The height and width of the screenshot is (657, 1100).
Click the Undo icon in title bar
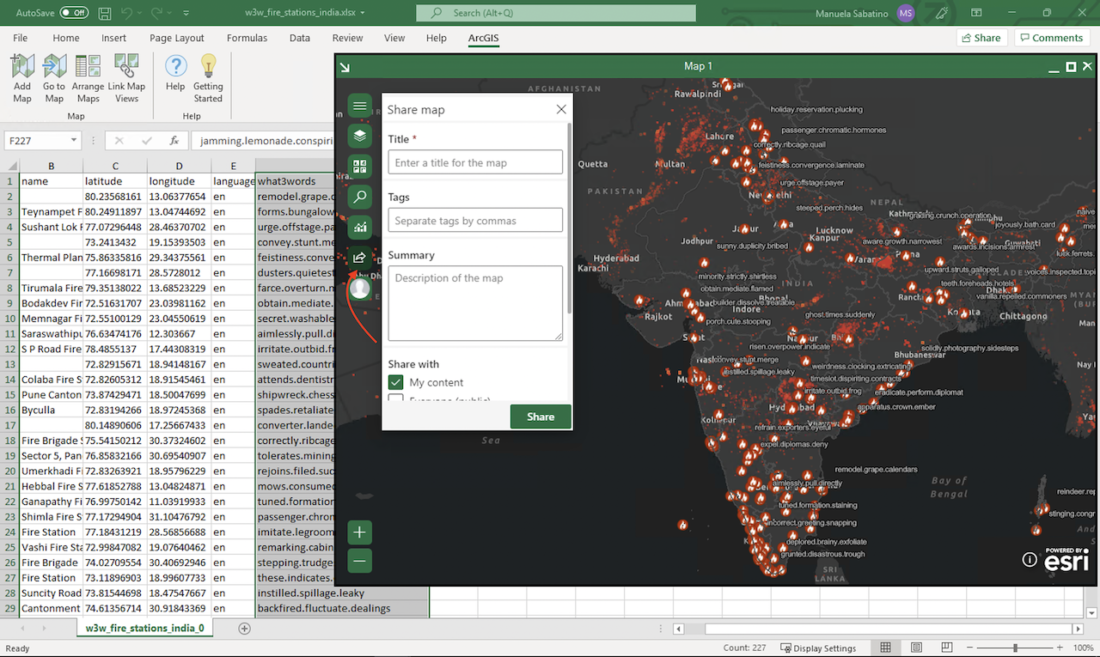127,13
